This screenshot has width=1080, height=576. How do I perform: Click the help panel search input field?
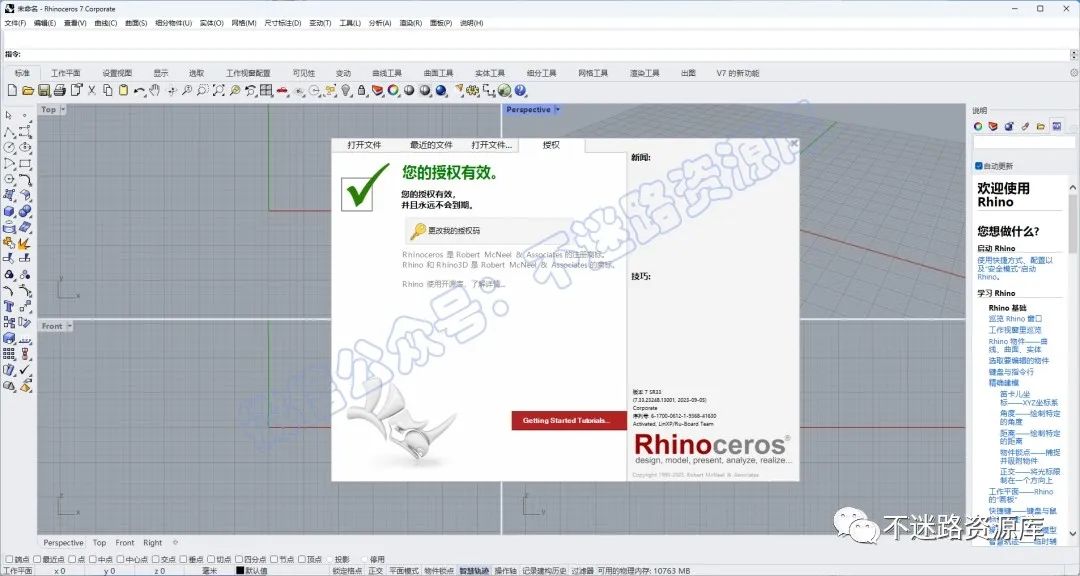[x=1023, y=143]
